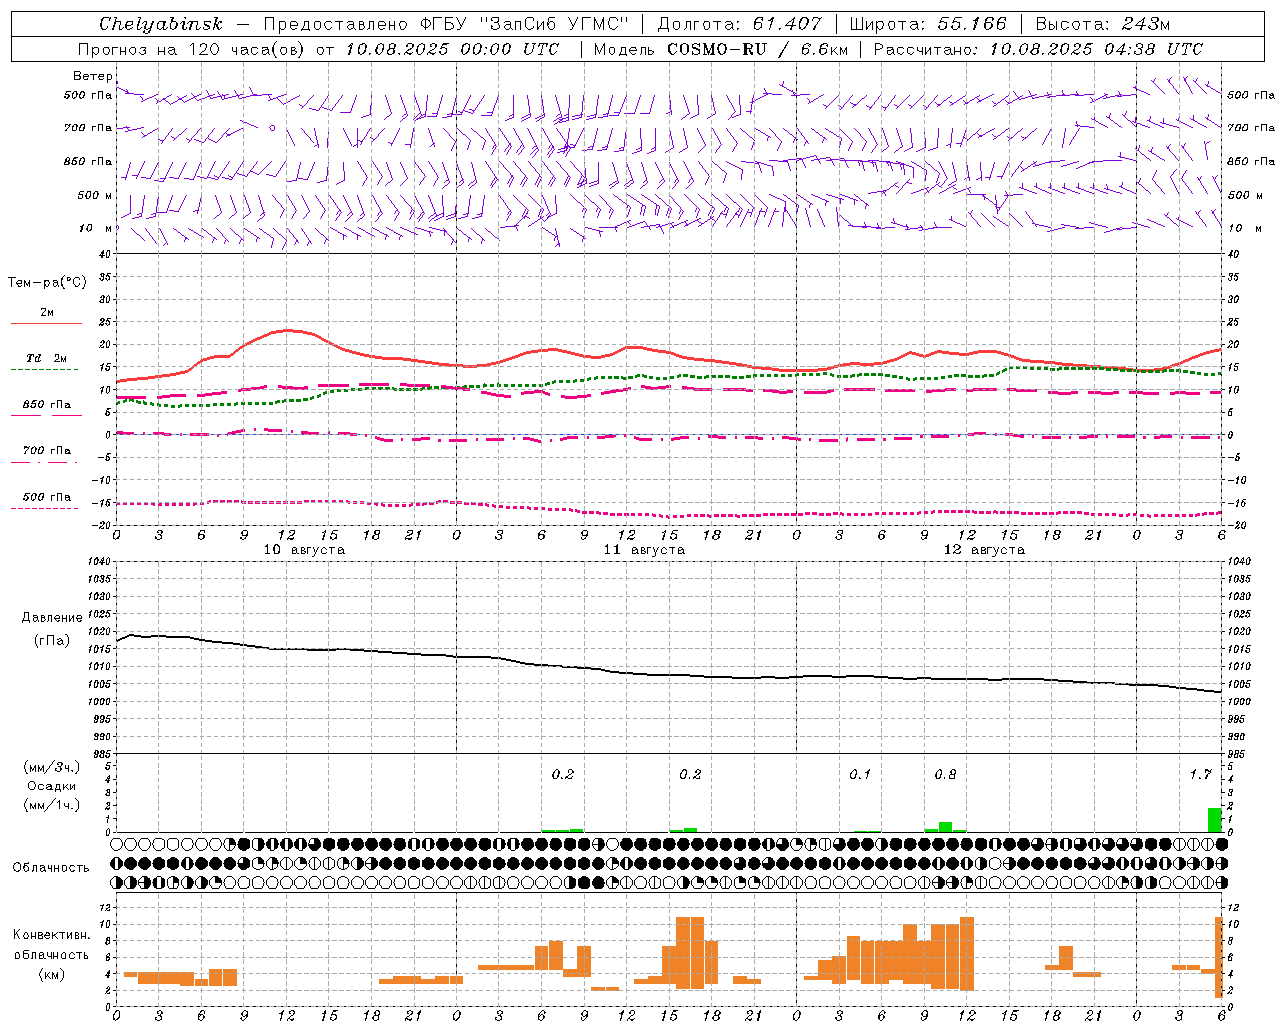Screen dimensions: 1280x1024
Task: Click the tall green precipitation bar below 1.7
Action: pos(1215,820)
